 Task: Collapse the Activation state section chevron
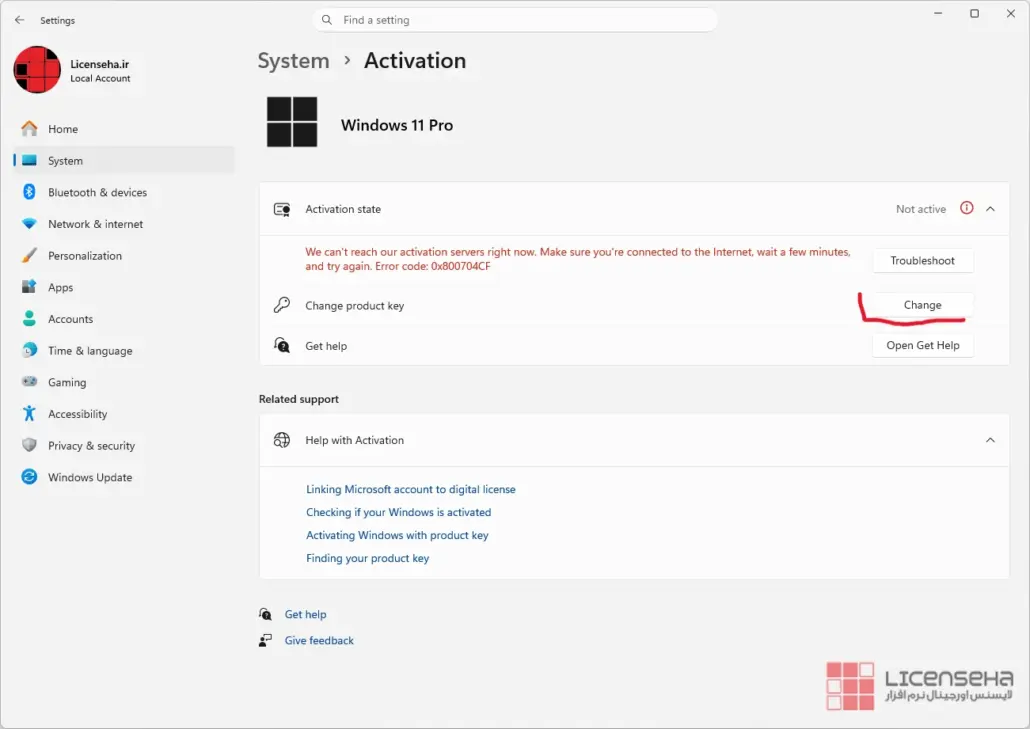tap(990, 209)
